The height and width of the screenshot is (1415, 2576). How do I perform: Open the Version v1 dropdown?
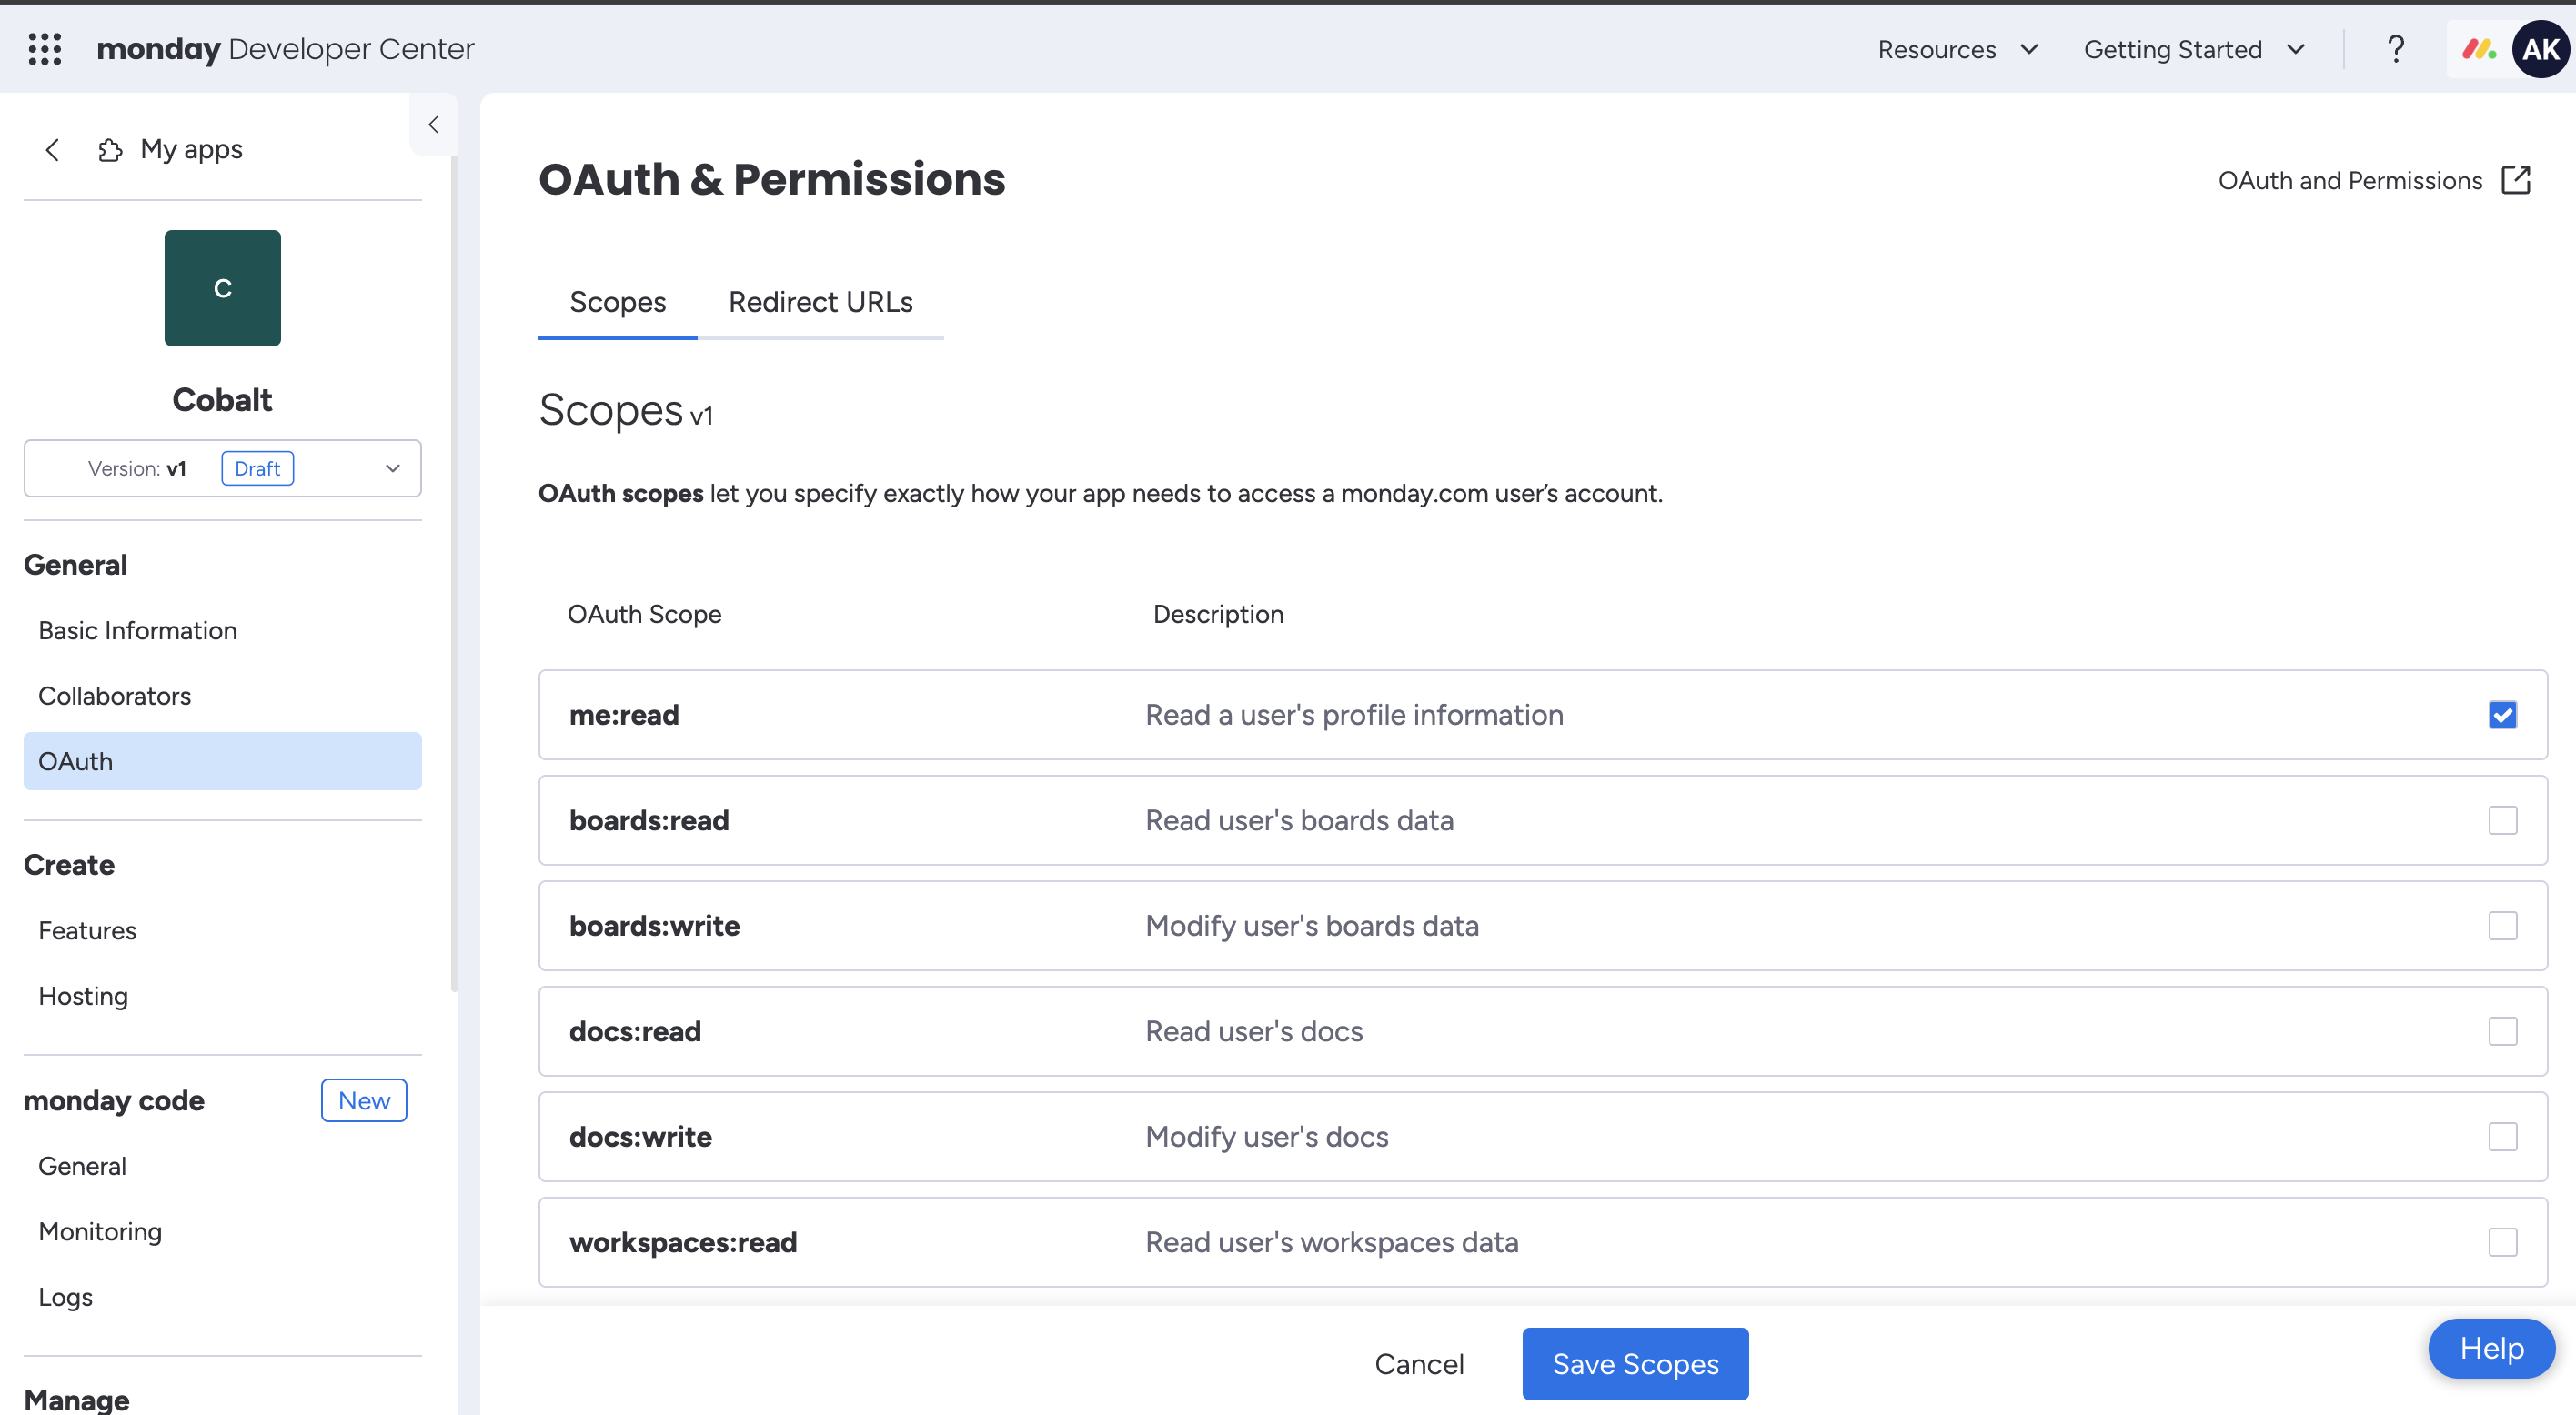point(392,467)
